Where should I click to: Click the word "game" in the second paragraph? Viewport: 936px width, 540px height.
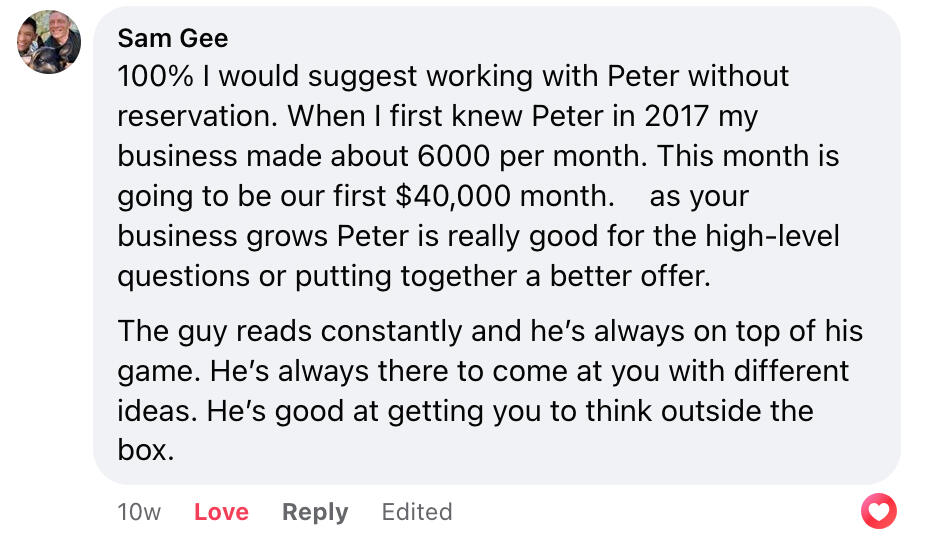[x=158, y=371]
